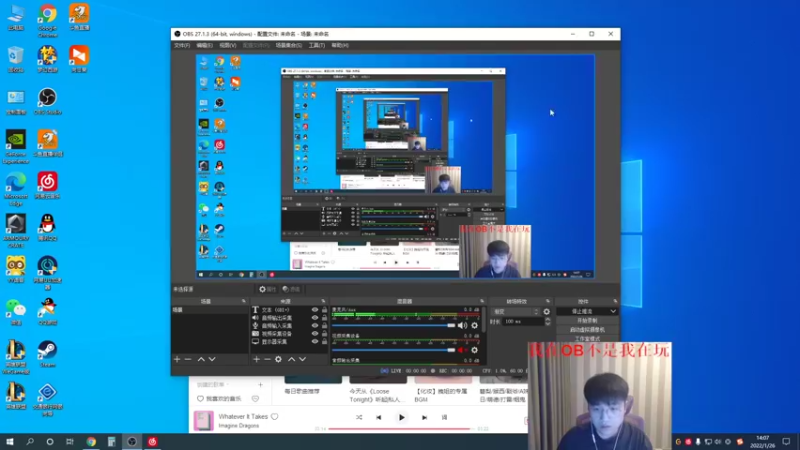Pop out the Scenes dock panel
This screenshot has width=800, height=450.
(243, 302)
